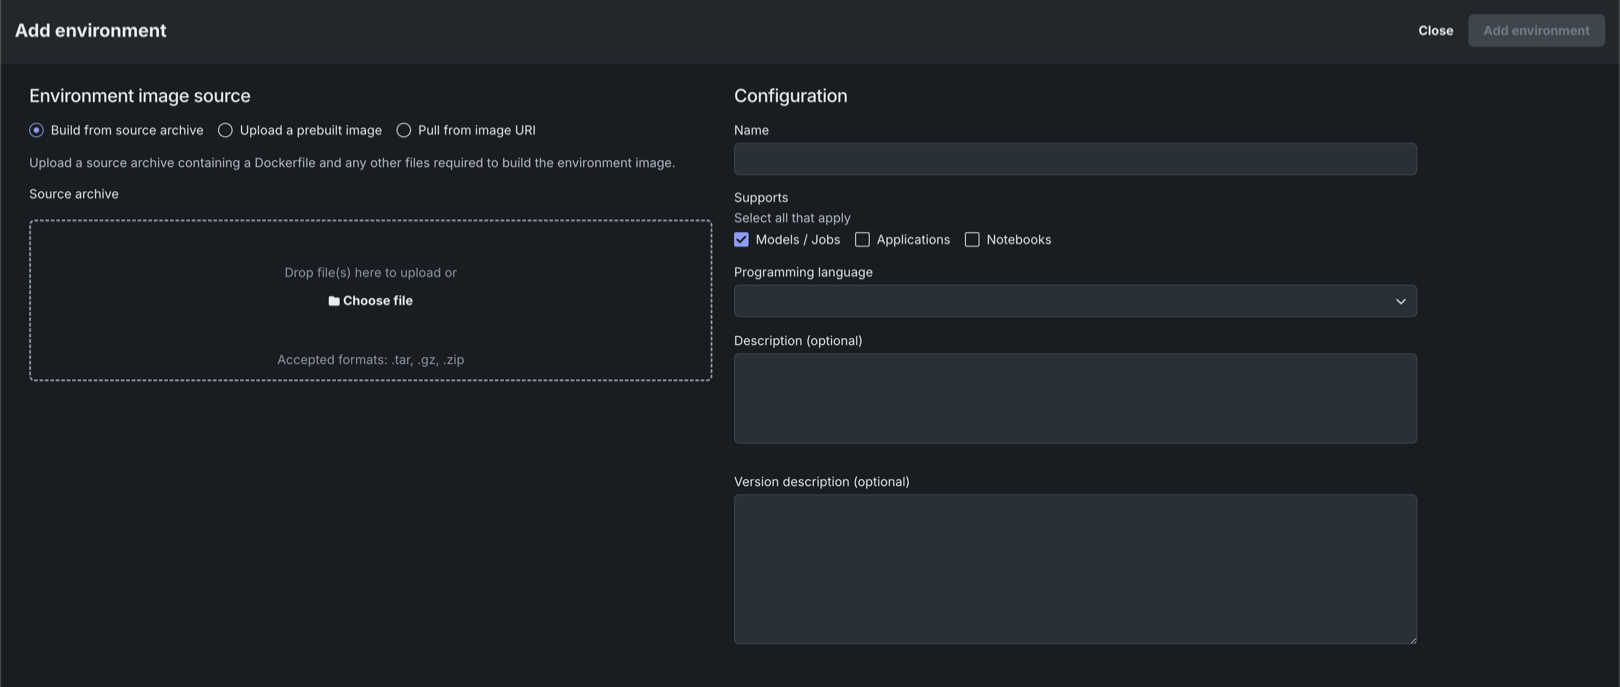Focus the Name input field
Viewport: 1620px width, 687px height.
[x=1075, y=159]
